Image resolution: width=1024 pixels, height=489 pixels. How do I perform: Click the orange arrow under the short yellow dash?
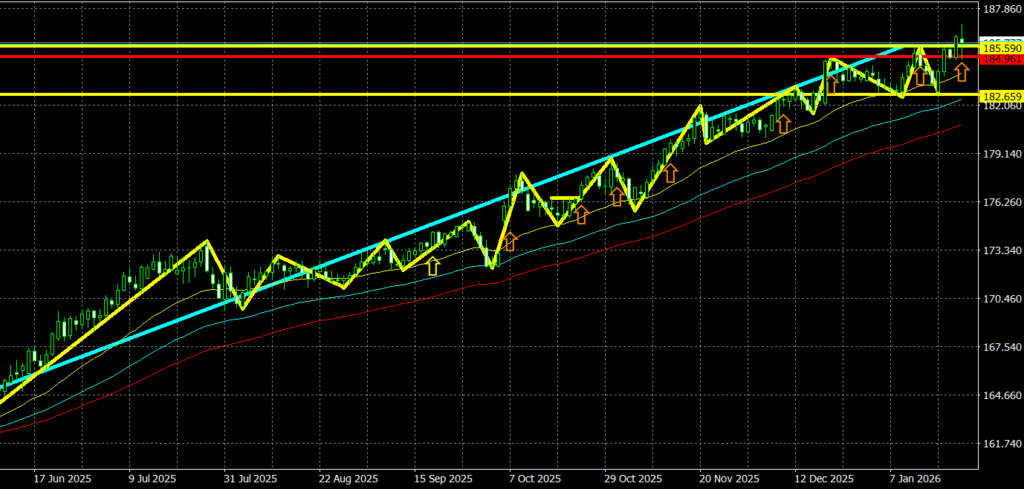pyautogui.click(x=580, y=214)
